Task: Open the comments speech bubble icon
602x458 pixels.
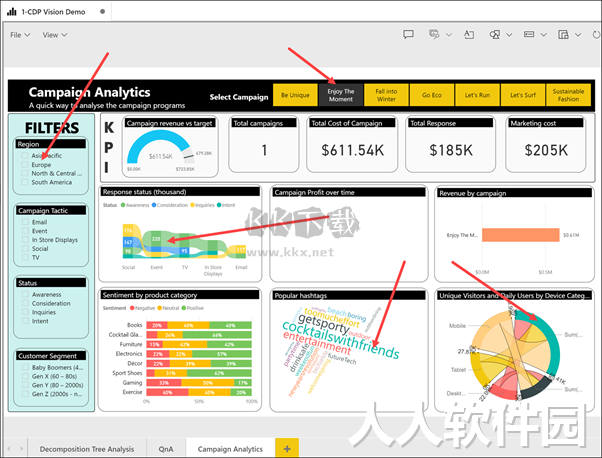Action: 408,35
